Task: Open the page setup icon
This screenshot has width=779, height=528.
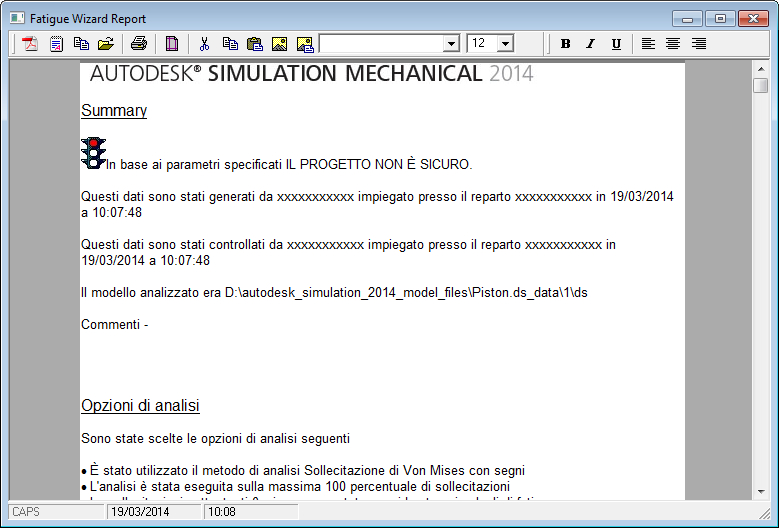Action: point(171,44)
